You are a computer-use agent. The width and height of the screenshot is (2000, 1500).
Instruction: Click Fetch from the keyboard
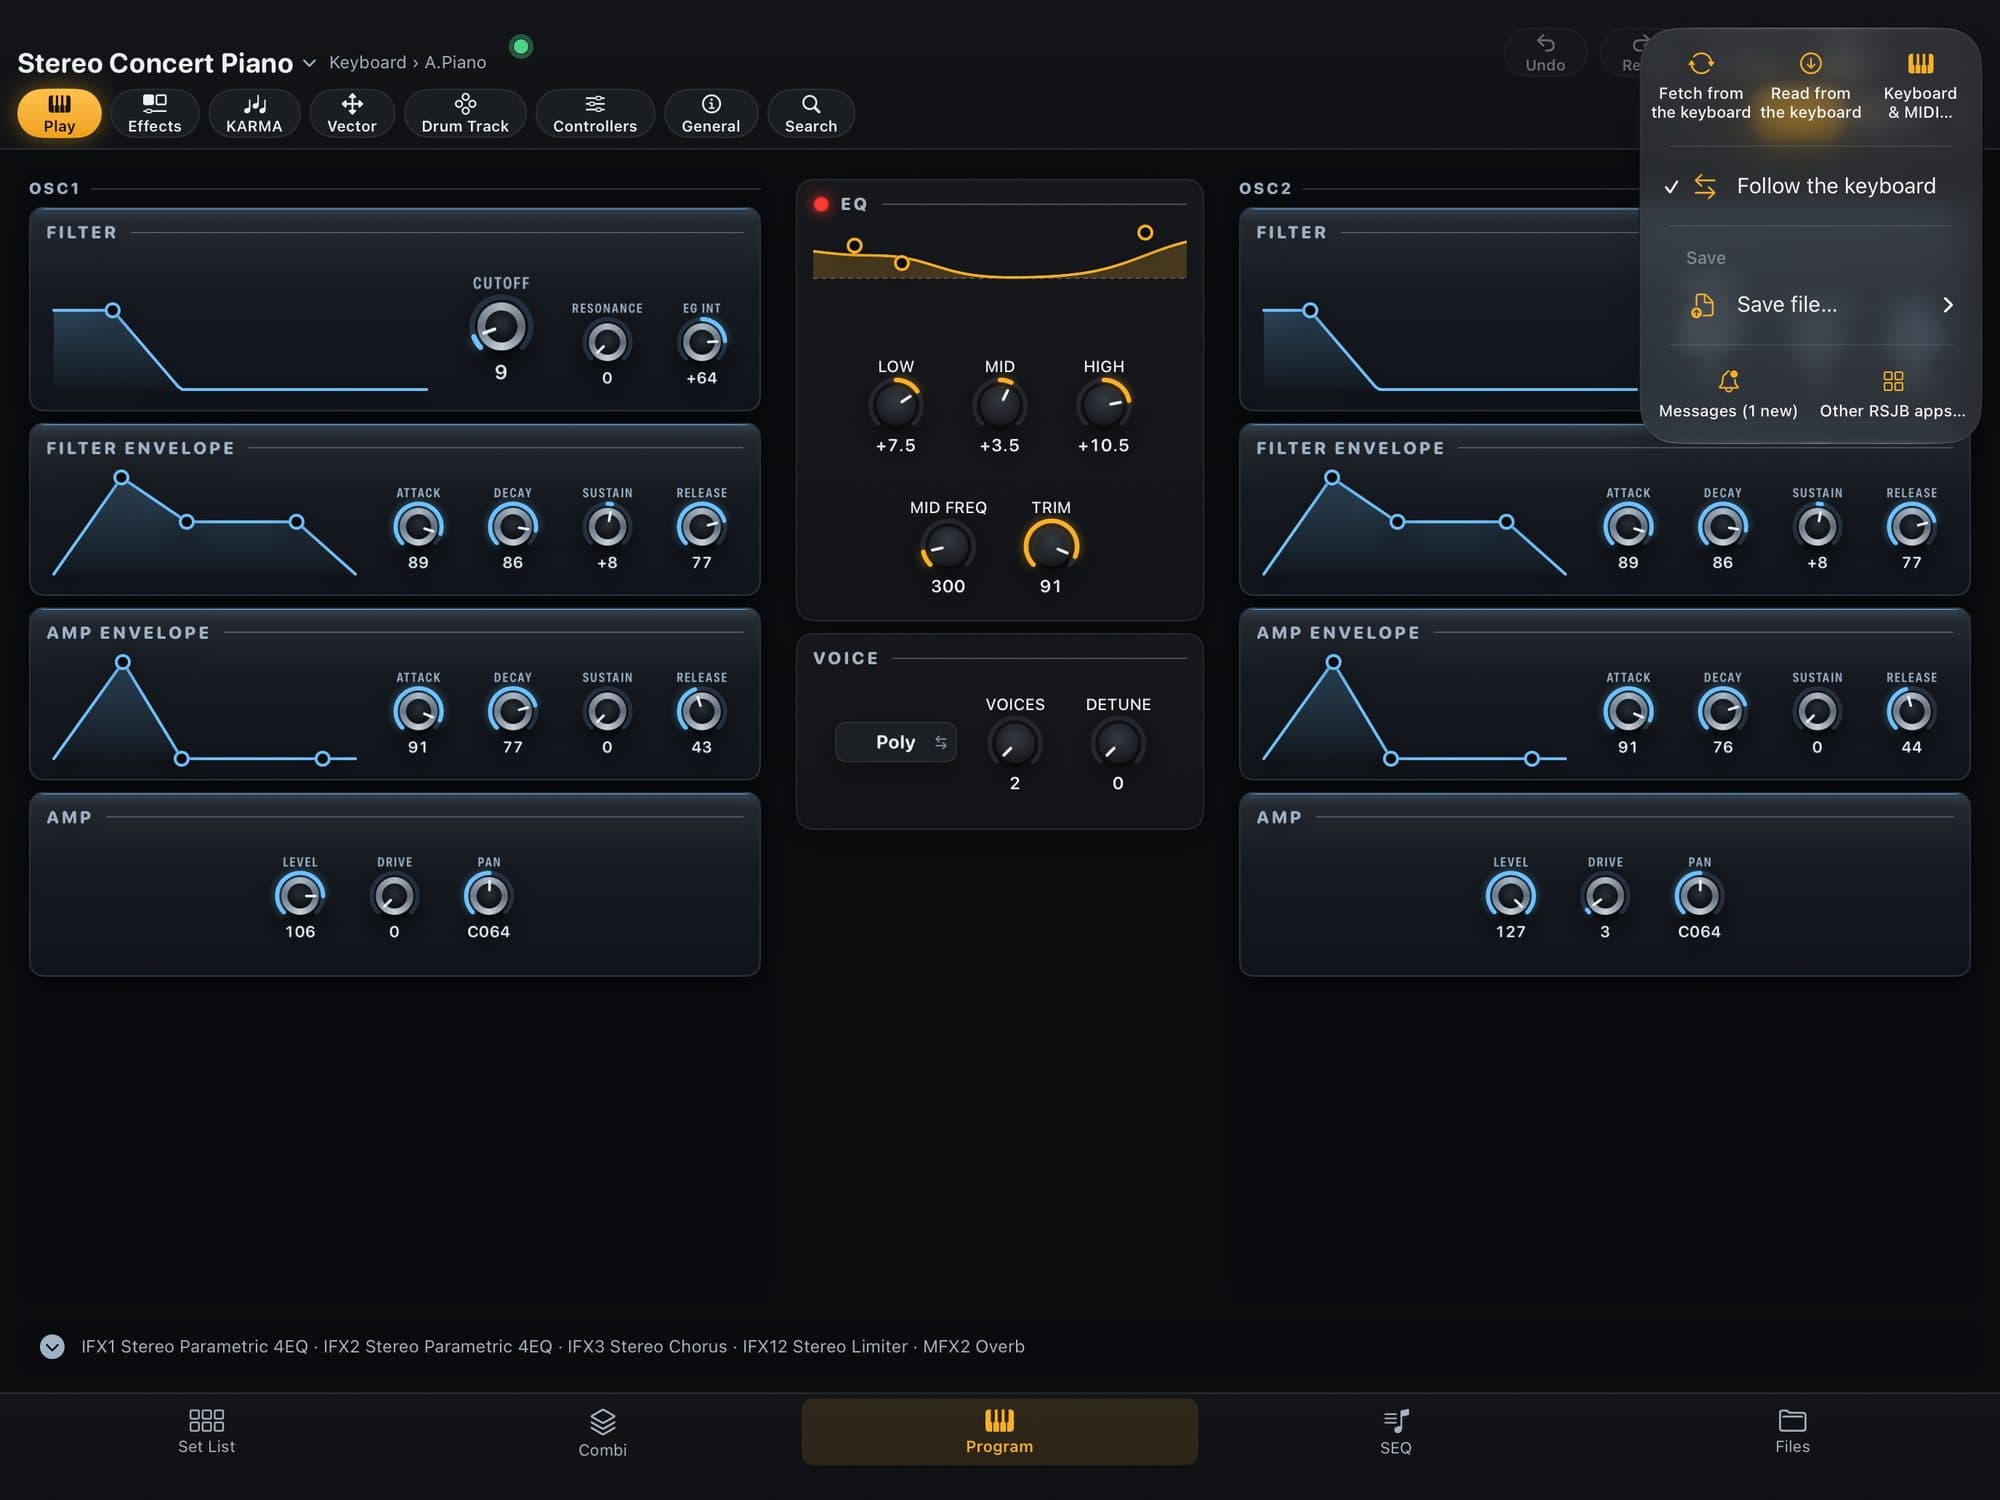click(x=1700, y=86)
